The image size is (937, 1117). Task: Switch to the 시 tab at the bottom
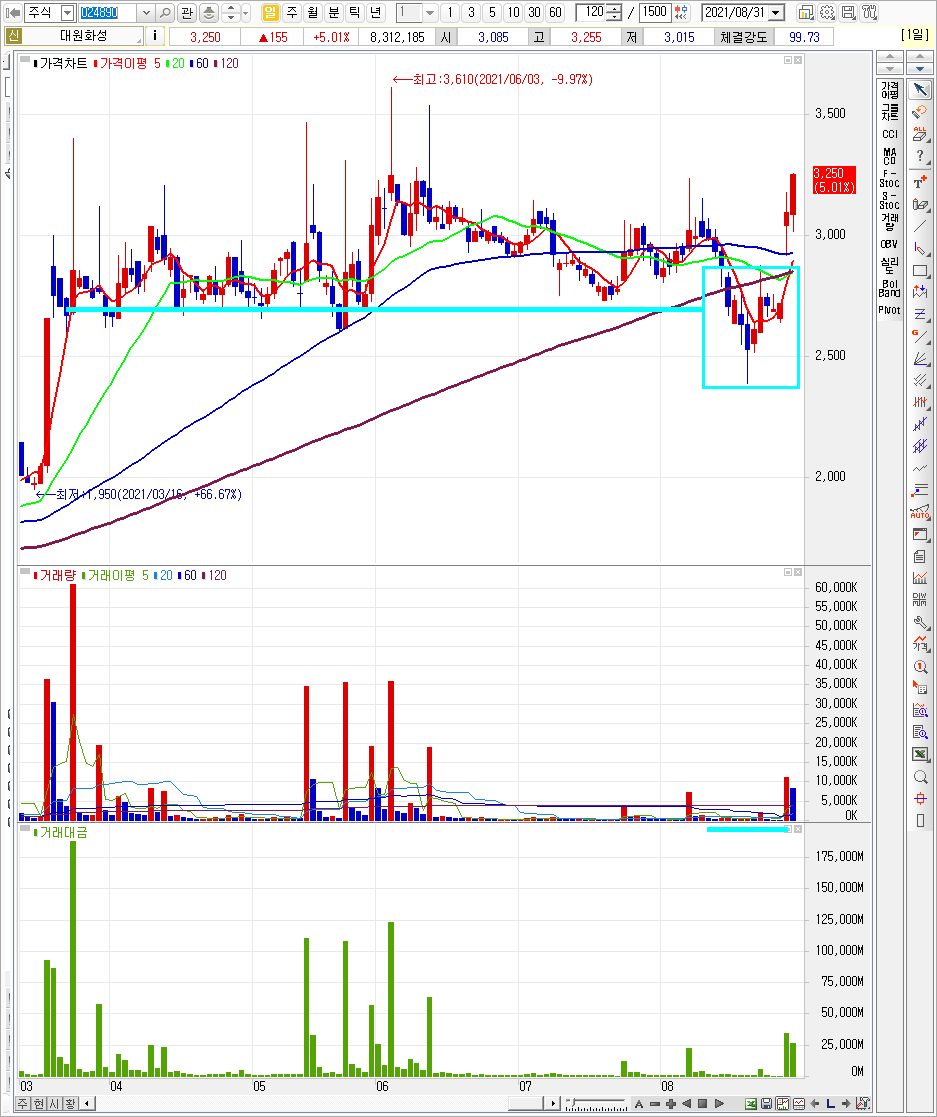pos(54,1103)
